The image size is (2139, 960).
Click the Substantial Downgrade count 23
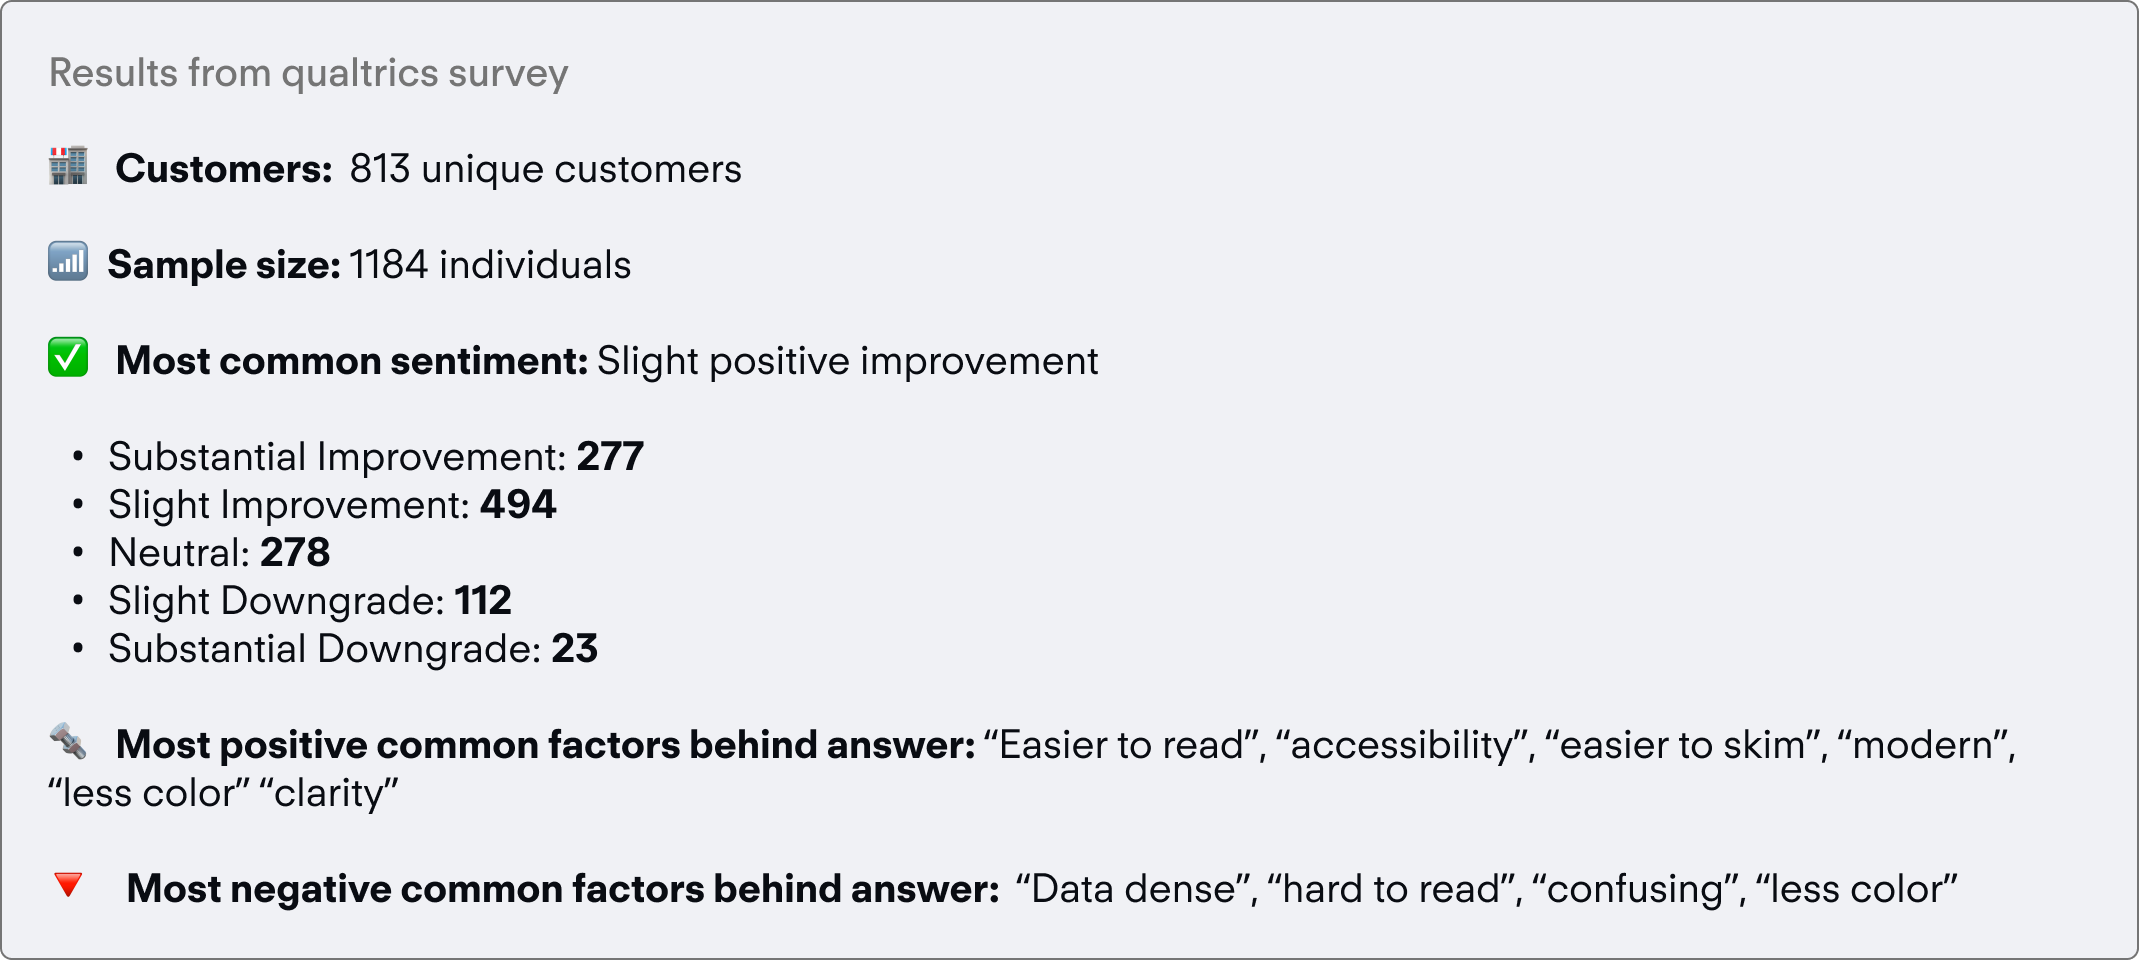[575, 649]
